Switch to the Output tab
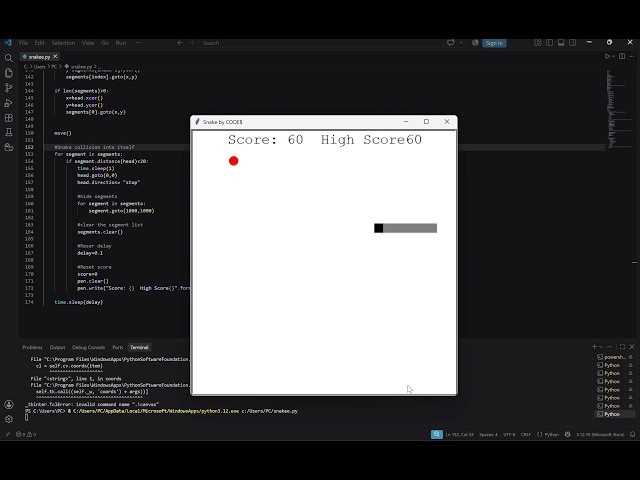 click(x=57, y=347)
